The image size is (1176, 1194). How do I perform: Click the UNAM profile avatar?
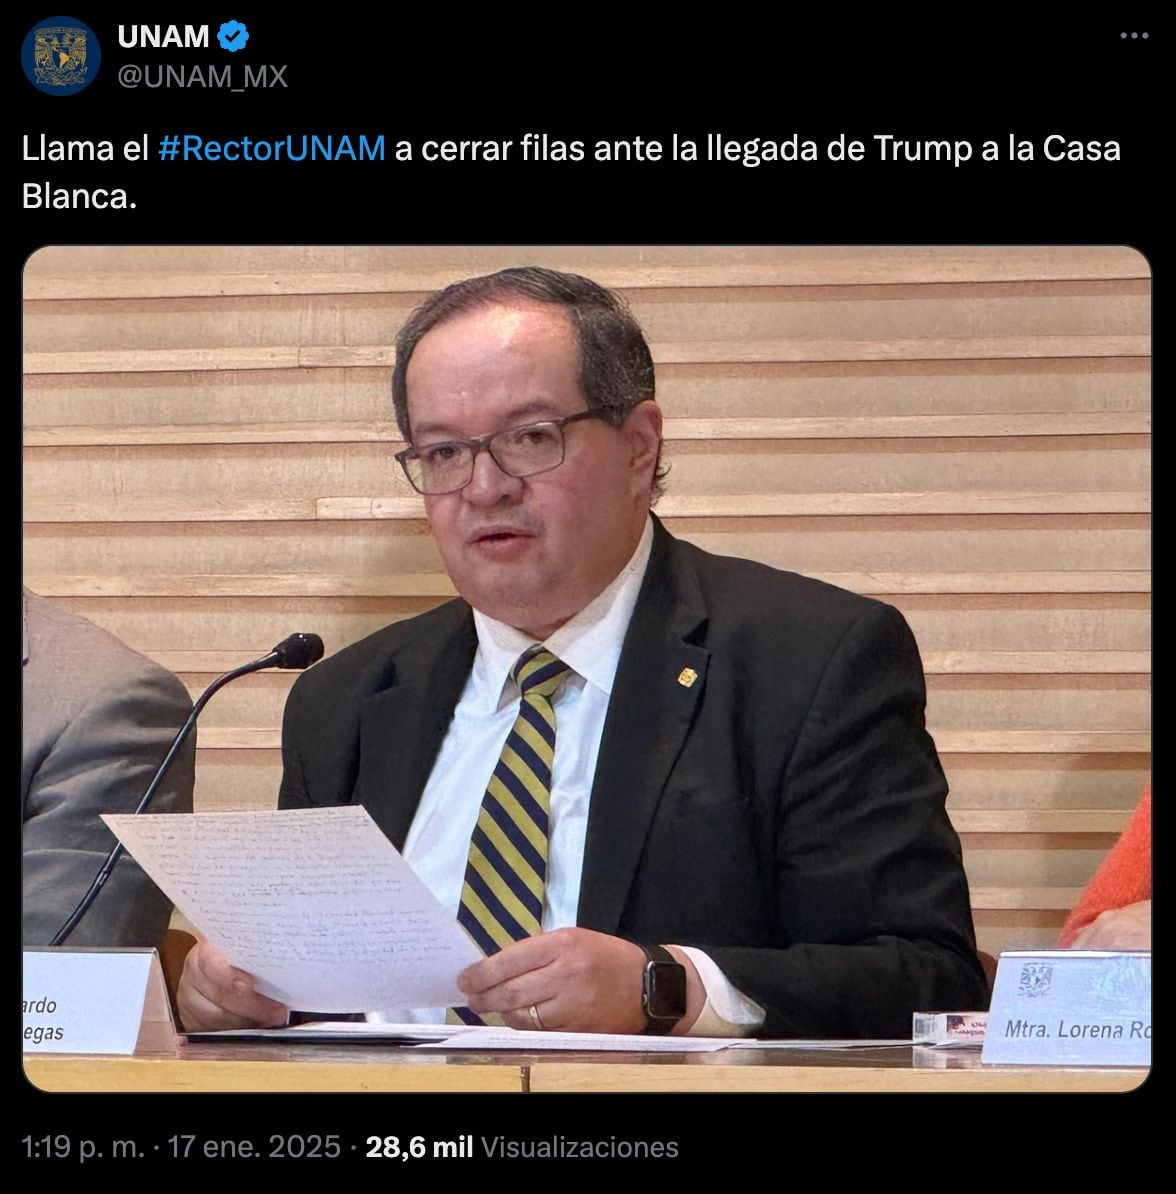[61, 56]
